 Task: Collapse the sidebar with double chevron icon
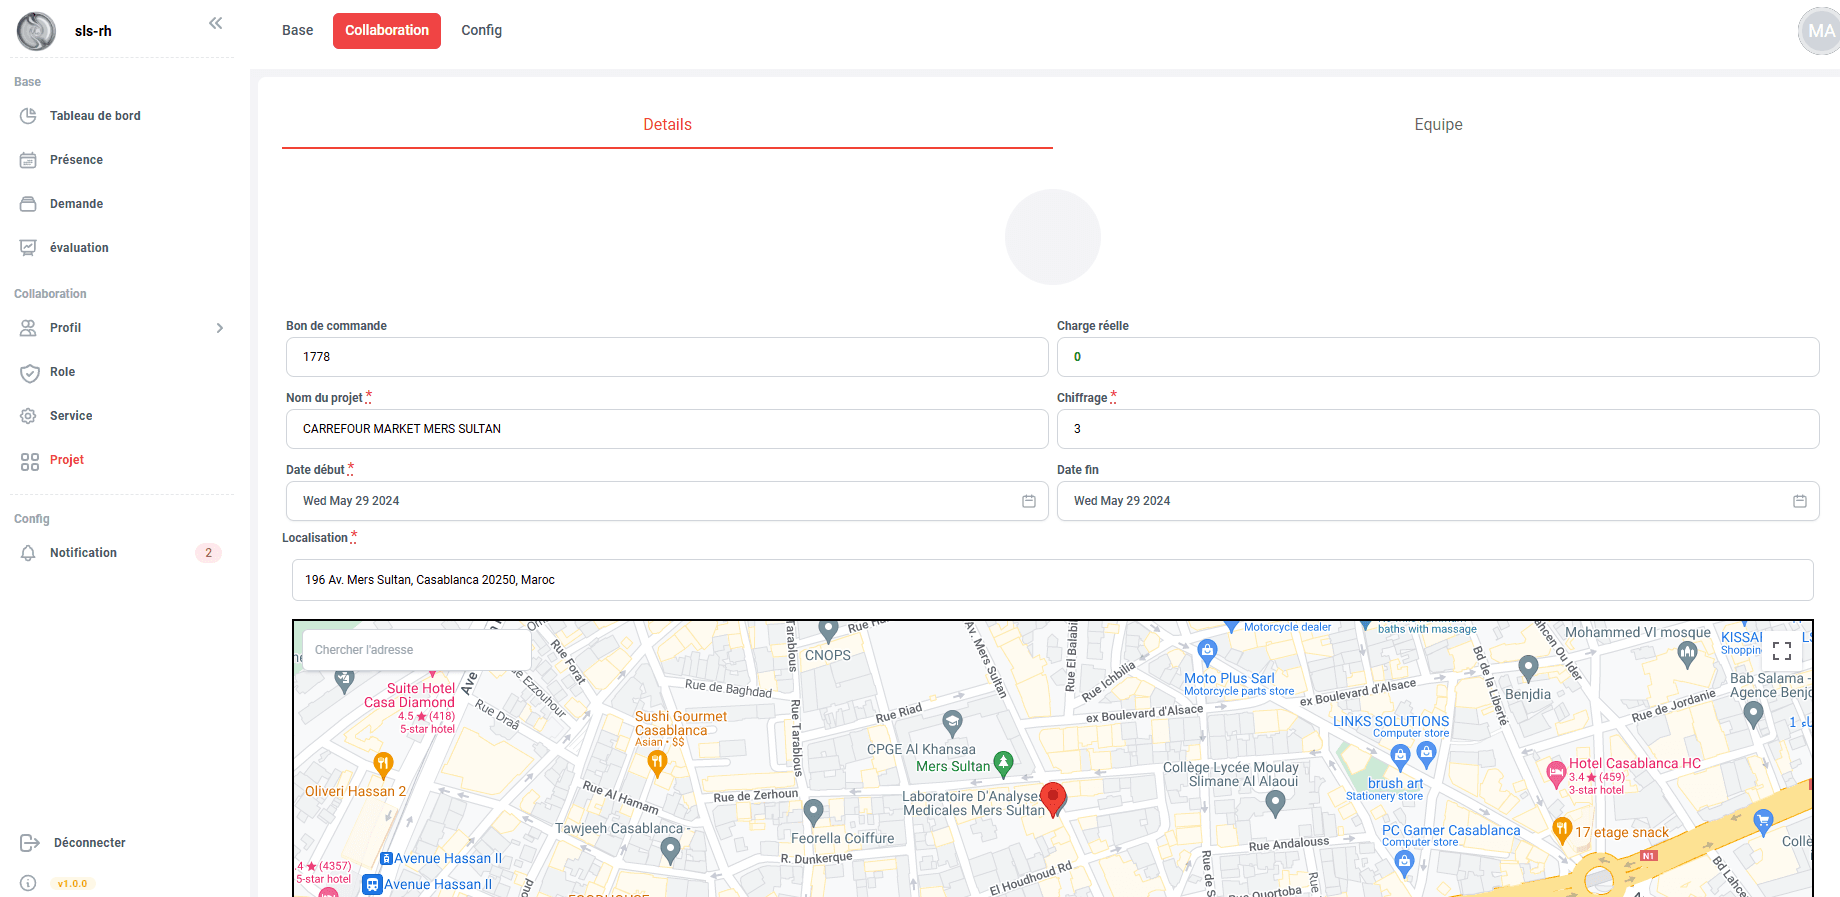pos(215,23)
